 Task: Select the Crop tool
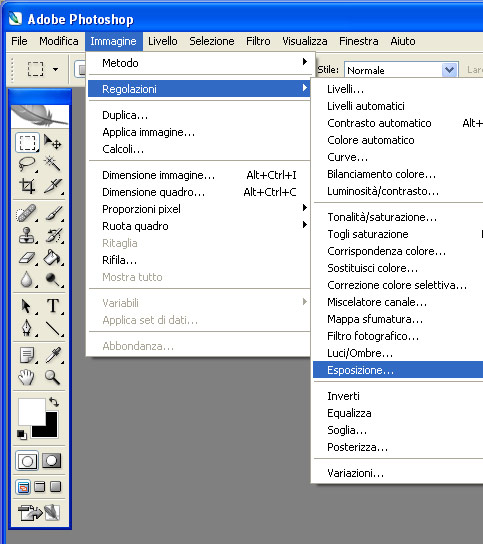coord(27,186)
